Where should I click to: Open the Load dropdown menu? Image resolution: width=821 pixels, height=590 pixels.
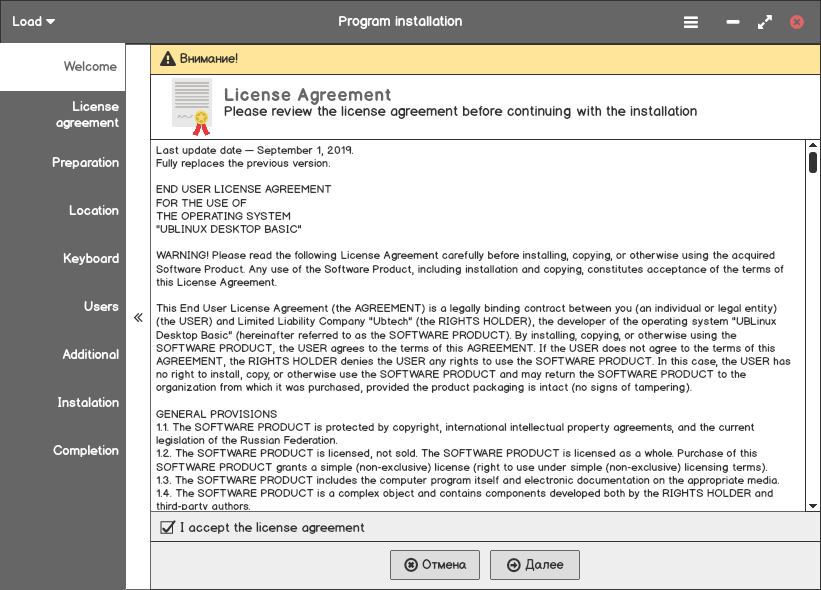tap(34, 21)
